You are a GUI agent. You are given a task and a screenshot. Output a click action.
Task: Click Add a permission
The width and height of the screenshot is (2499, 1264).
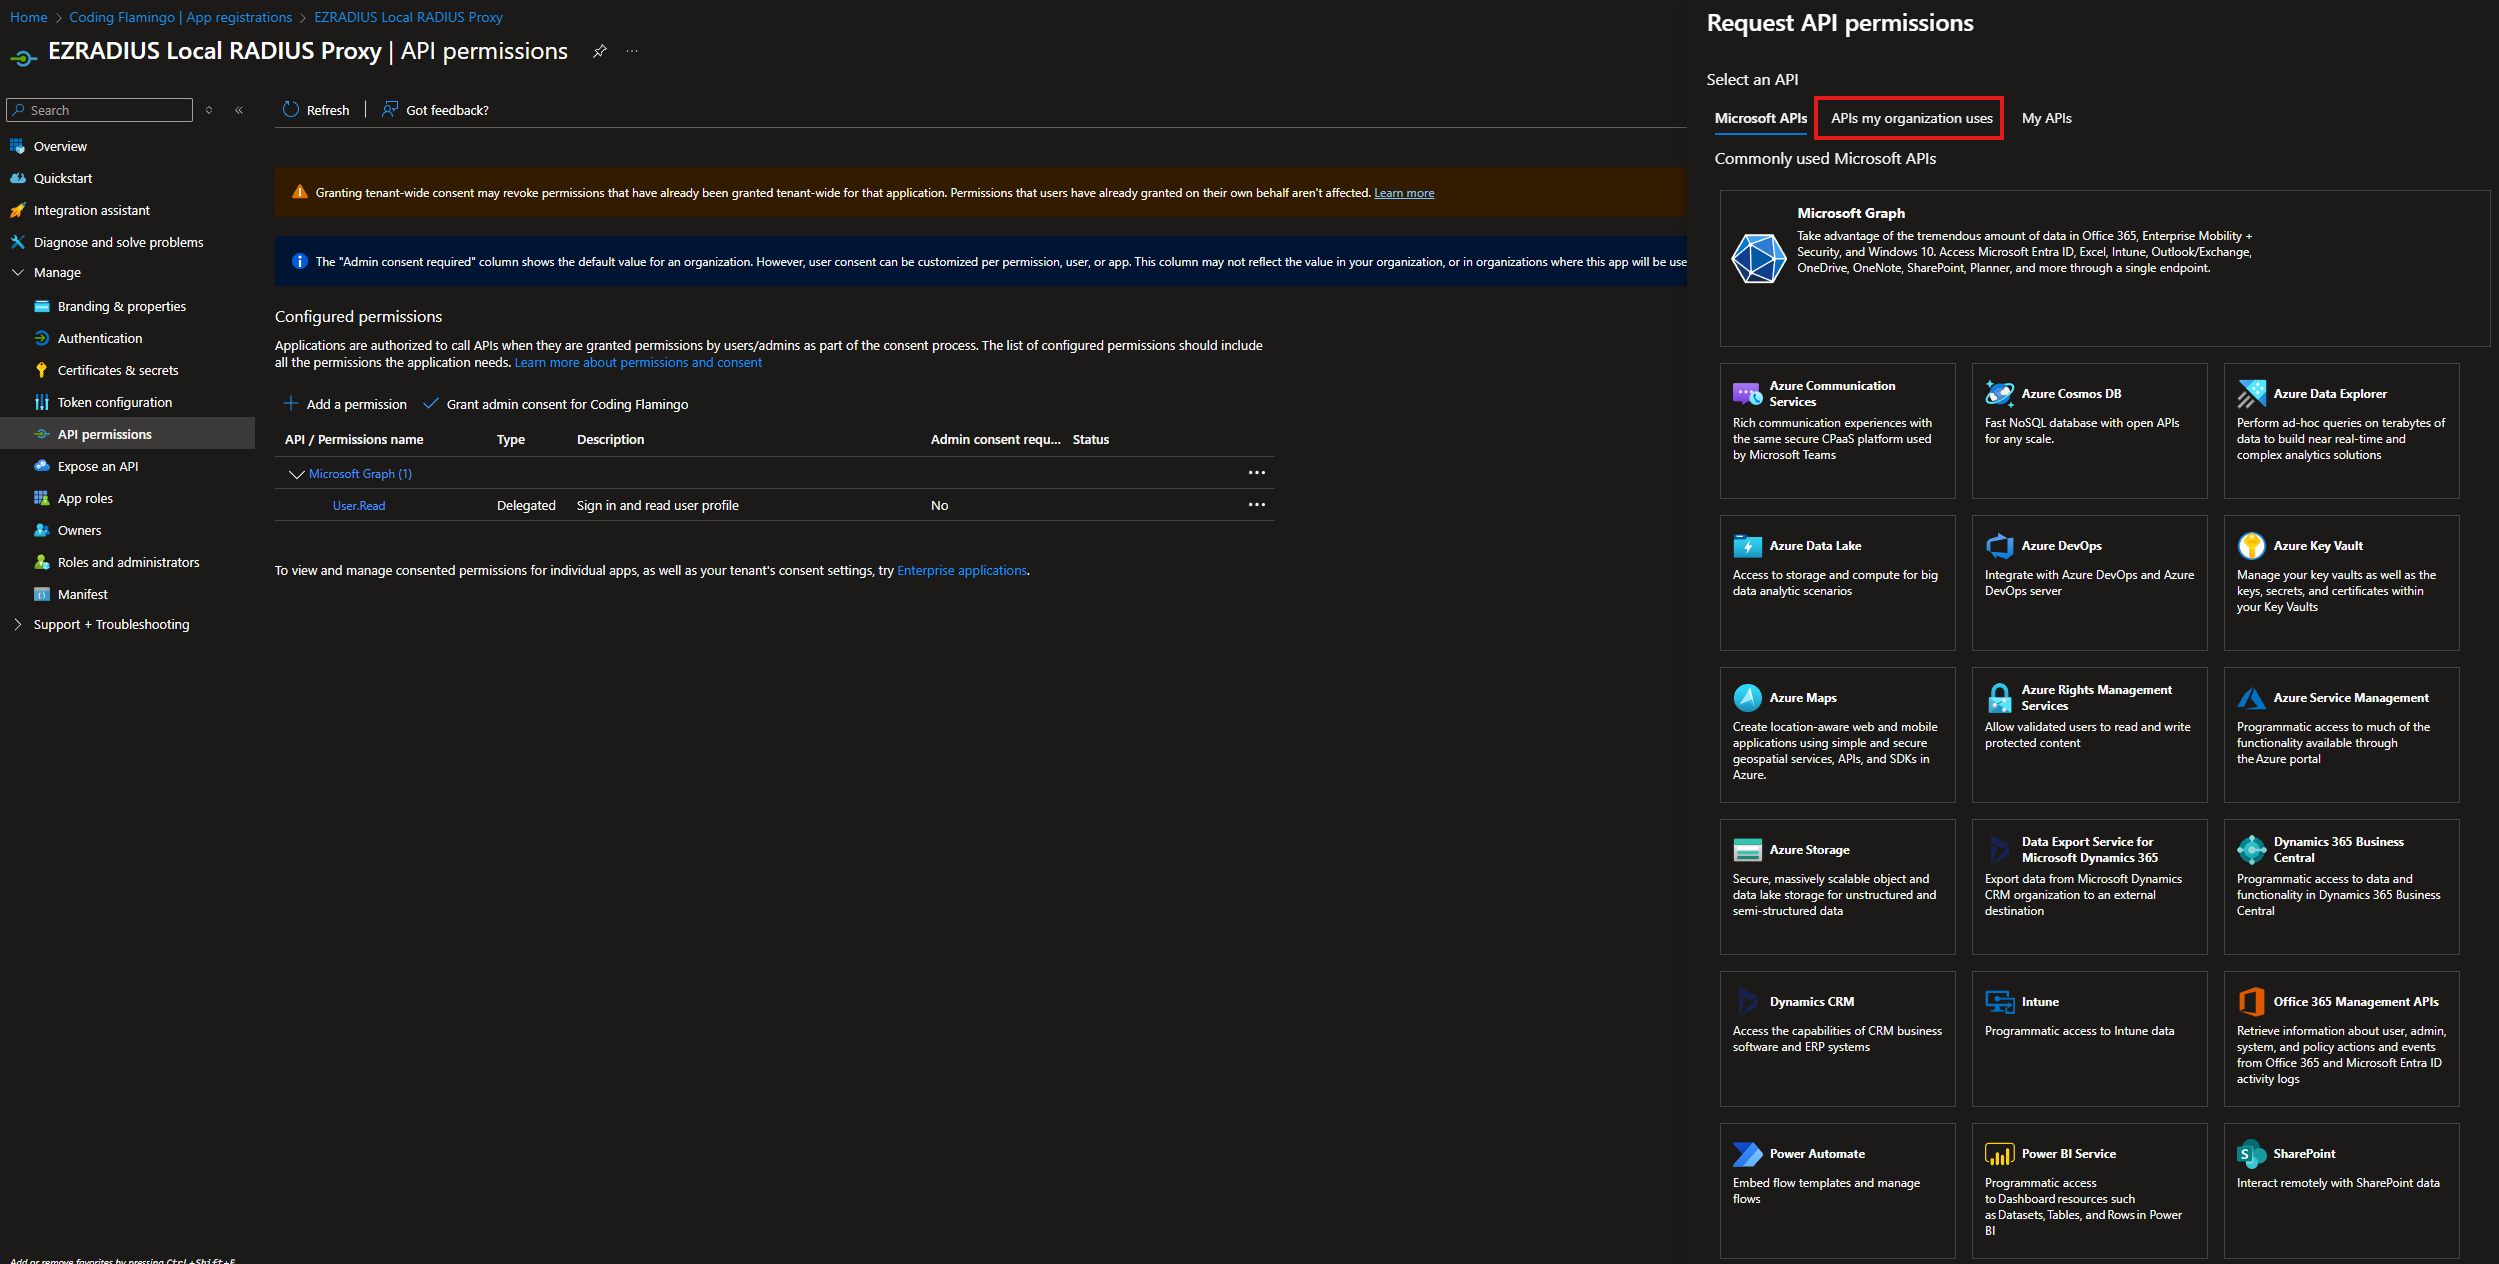[x=345, y=404]
